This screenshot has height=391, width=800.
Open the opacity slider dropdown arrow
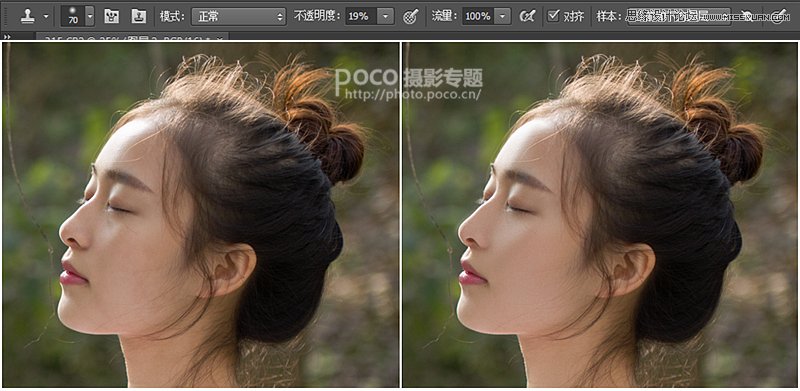[385, 16]
